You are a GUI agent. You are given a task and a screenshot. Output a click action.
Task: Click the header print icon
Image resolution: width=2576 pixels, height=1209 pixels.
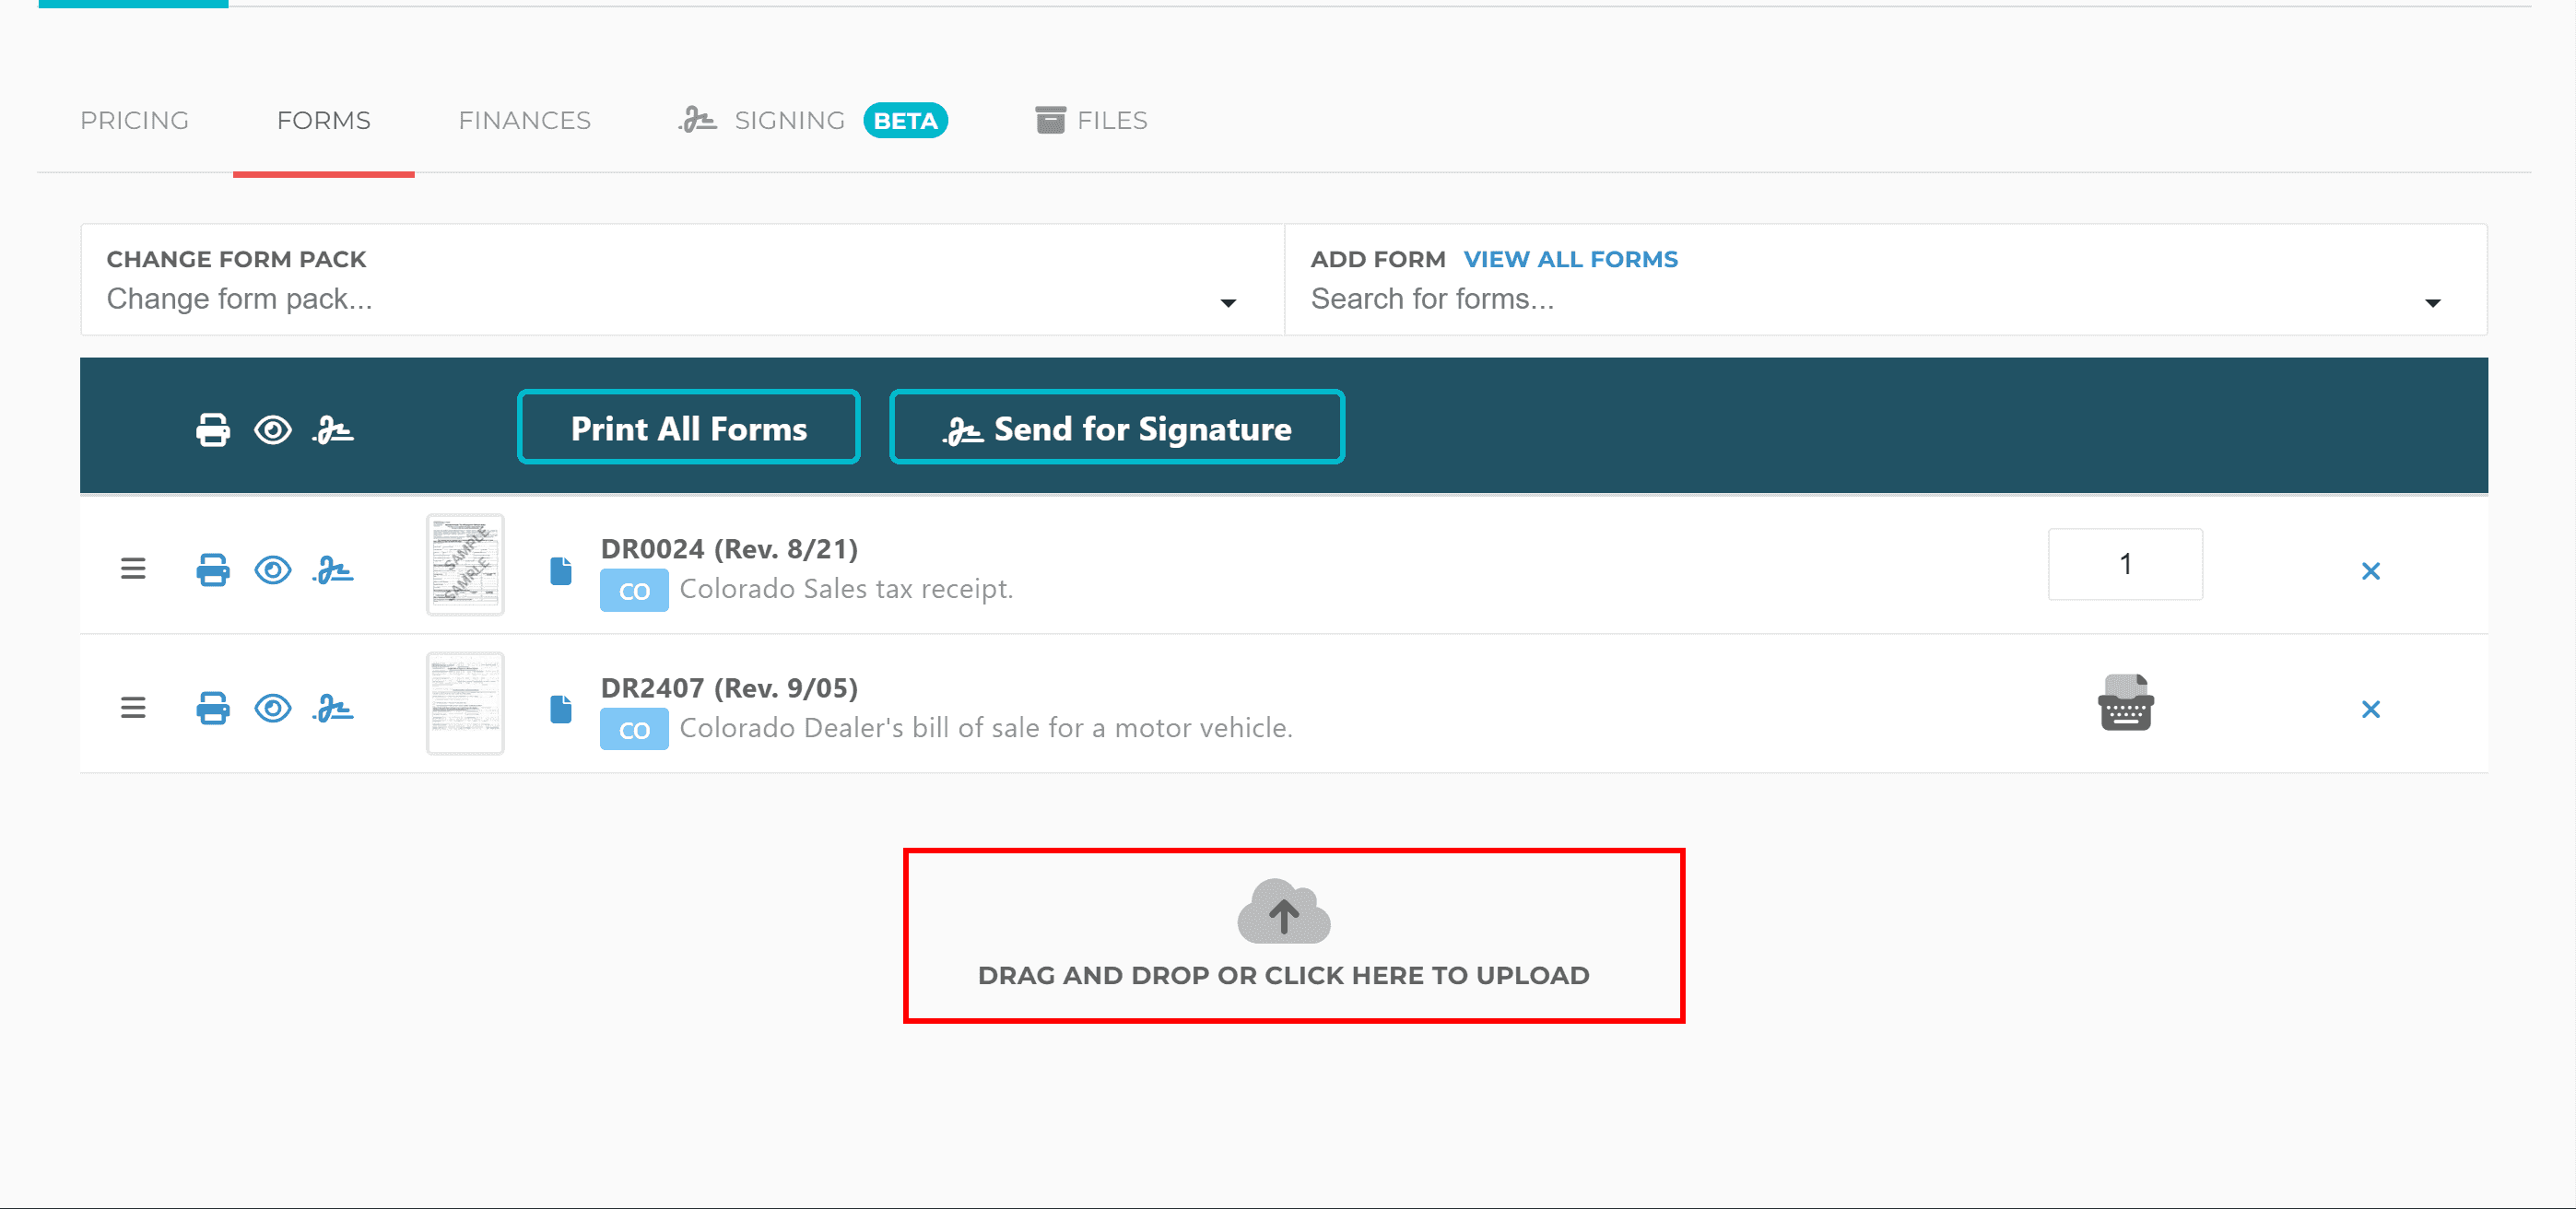pos(212,430)
